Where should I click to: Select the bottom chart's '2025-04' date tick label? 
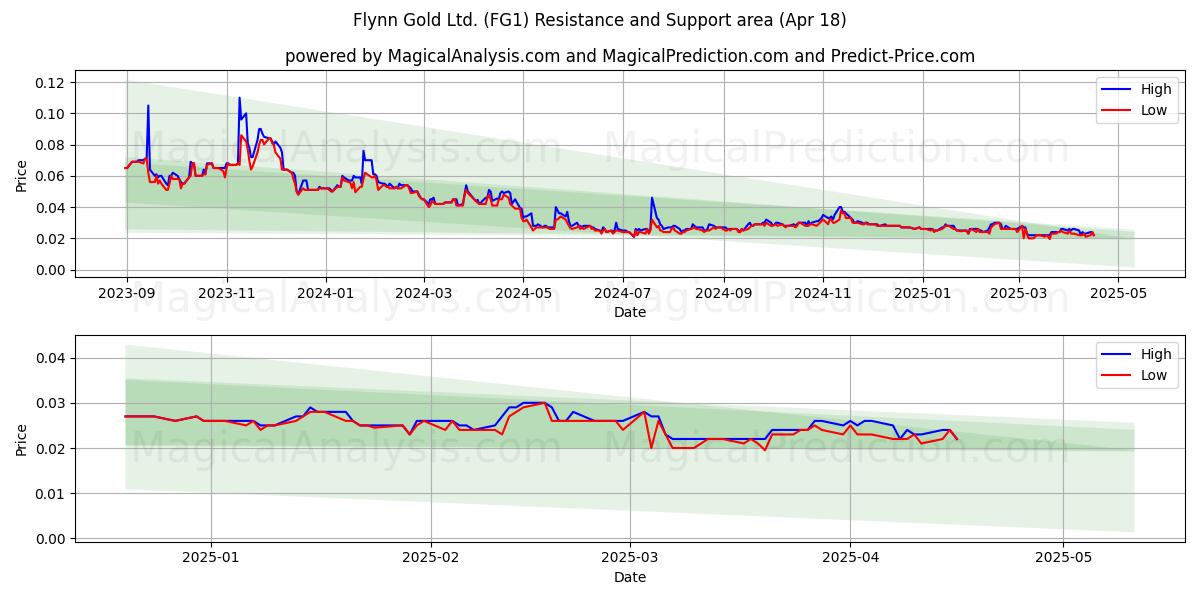coord(851,560)
